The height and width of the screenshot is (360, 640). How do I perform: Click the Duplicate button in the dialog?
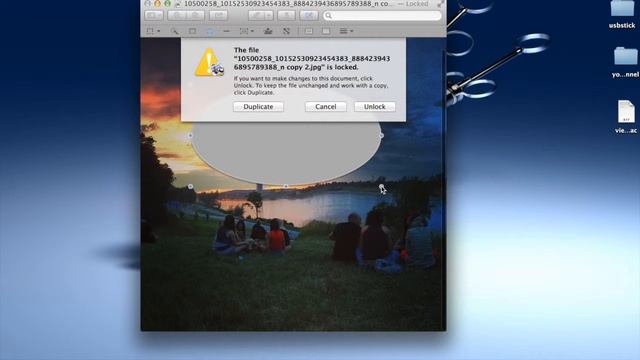[258, 107]
